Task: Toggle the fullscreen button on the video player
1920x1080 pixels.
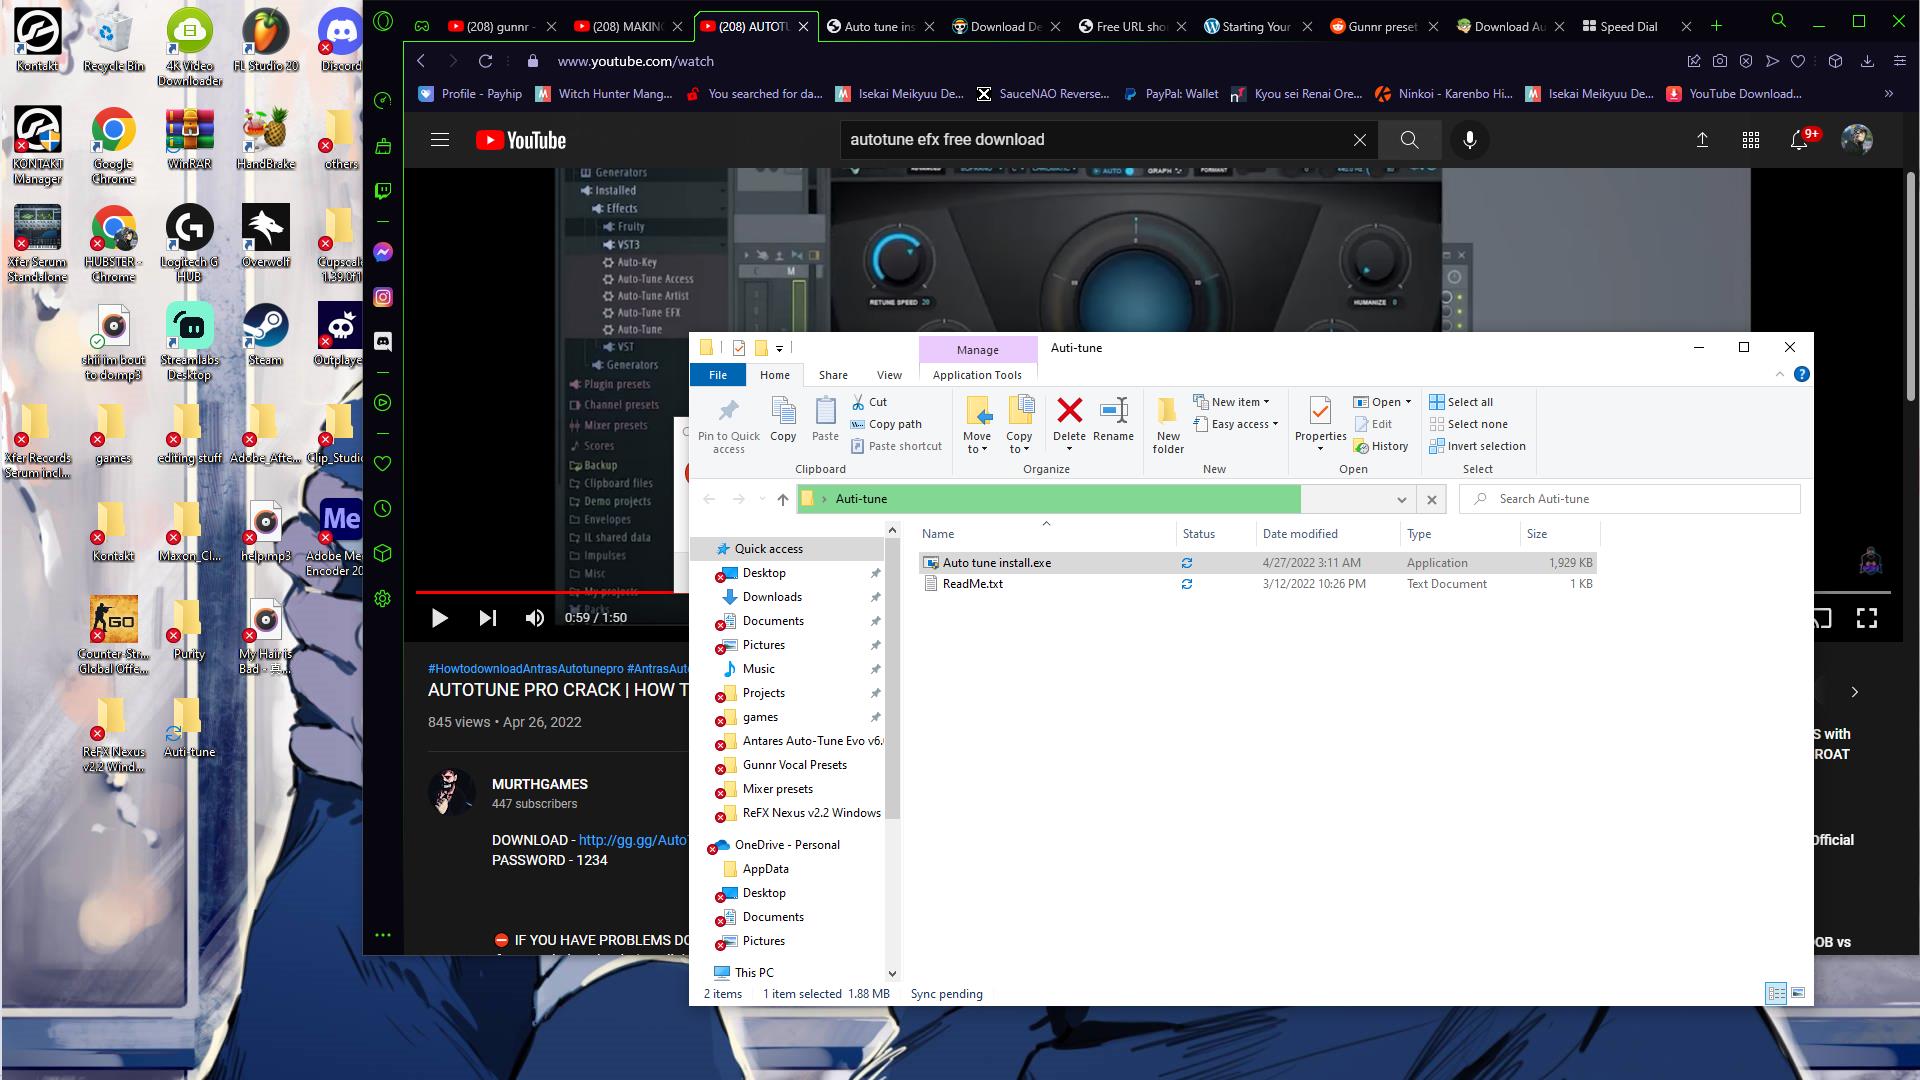Action: [x=1866, y=618]
